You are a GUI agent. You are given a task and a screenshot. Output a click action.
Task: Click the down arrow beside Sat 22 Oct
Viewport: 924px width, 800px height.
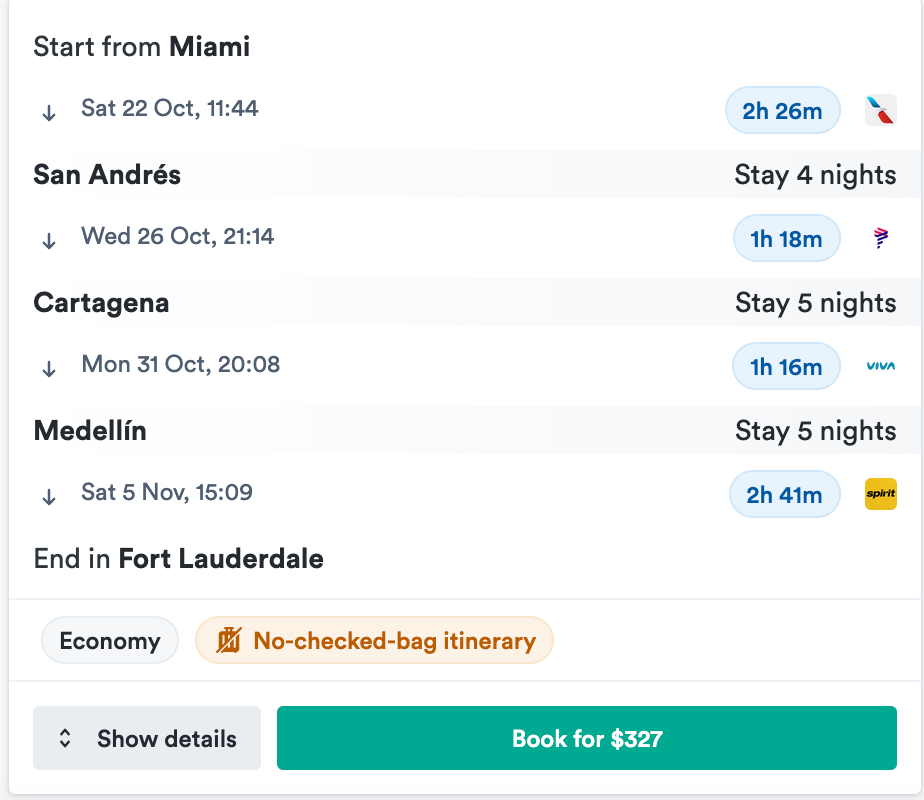point(49,113)
